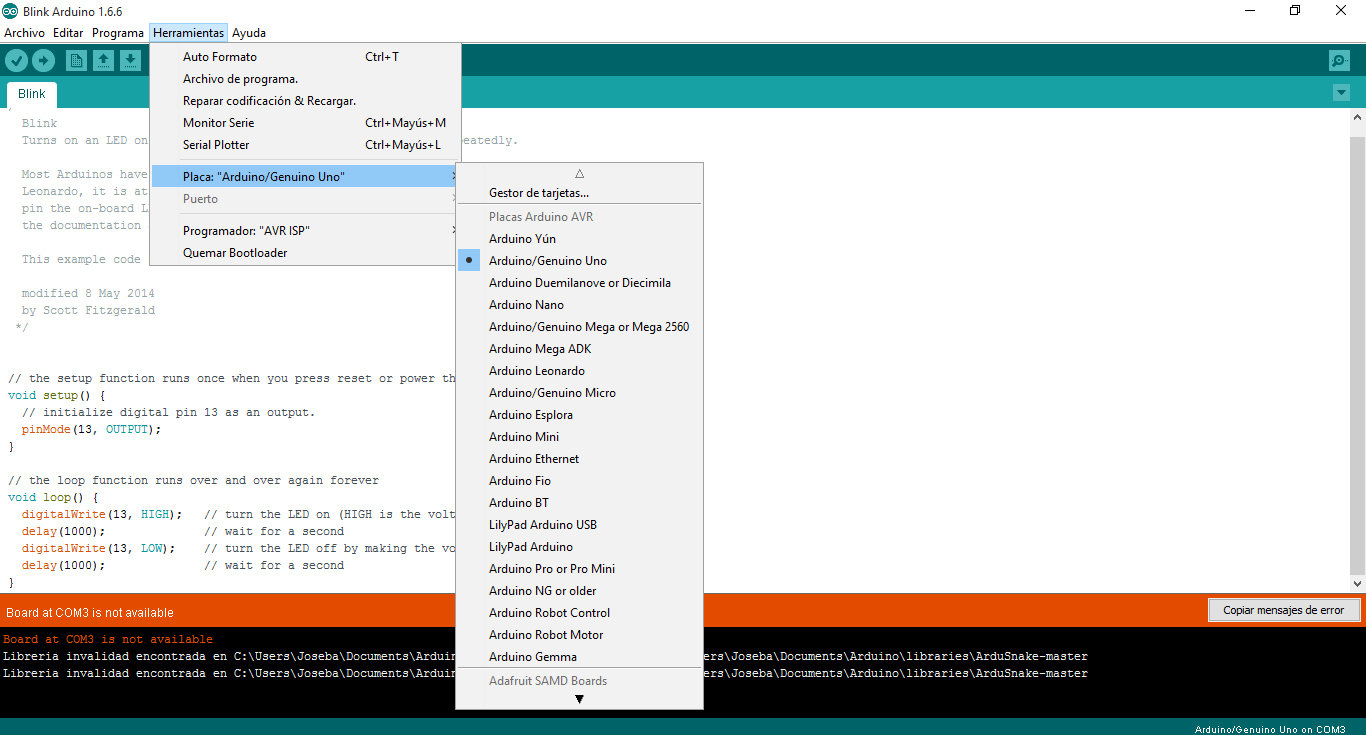Select Arduino/Genuino Uno board

point(579,261)
